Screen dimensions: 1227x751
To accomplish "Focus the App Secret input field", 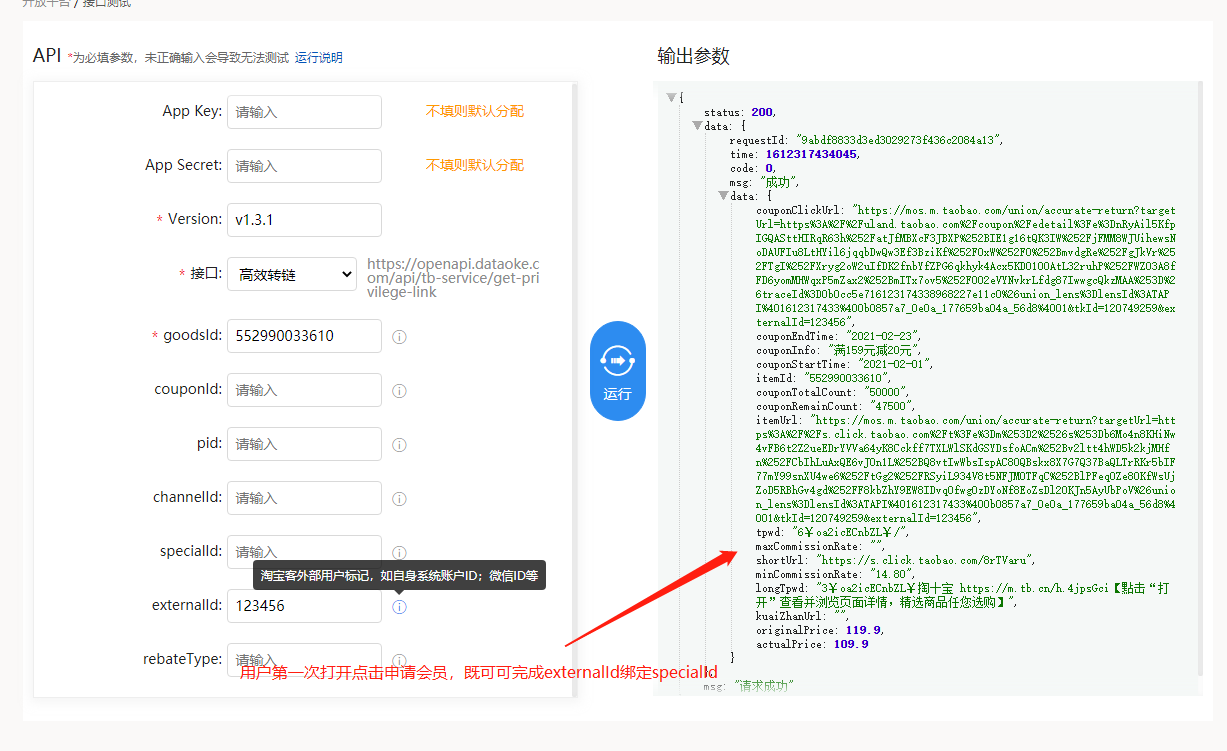I will [x=304, y=166].
